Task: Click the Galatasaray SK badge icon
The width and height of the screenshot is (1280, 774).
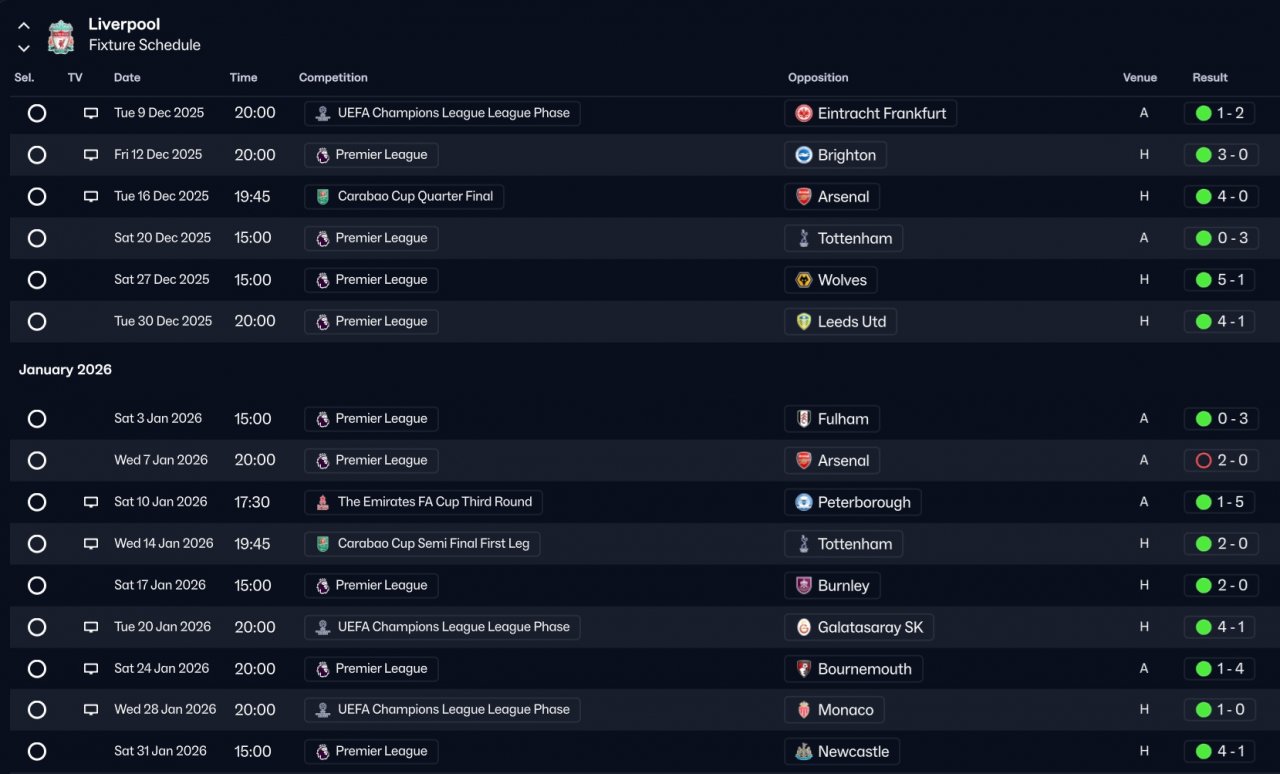Action: 803,627
